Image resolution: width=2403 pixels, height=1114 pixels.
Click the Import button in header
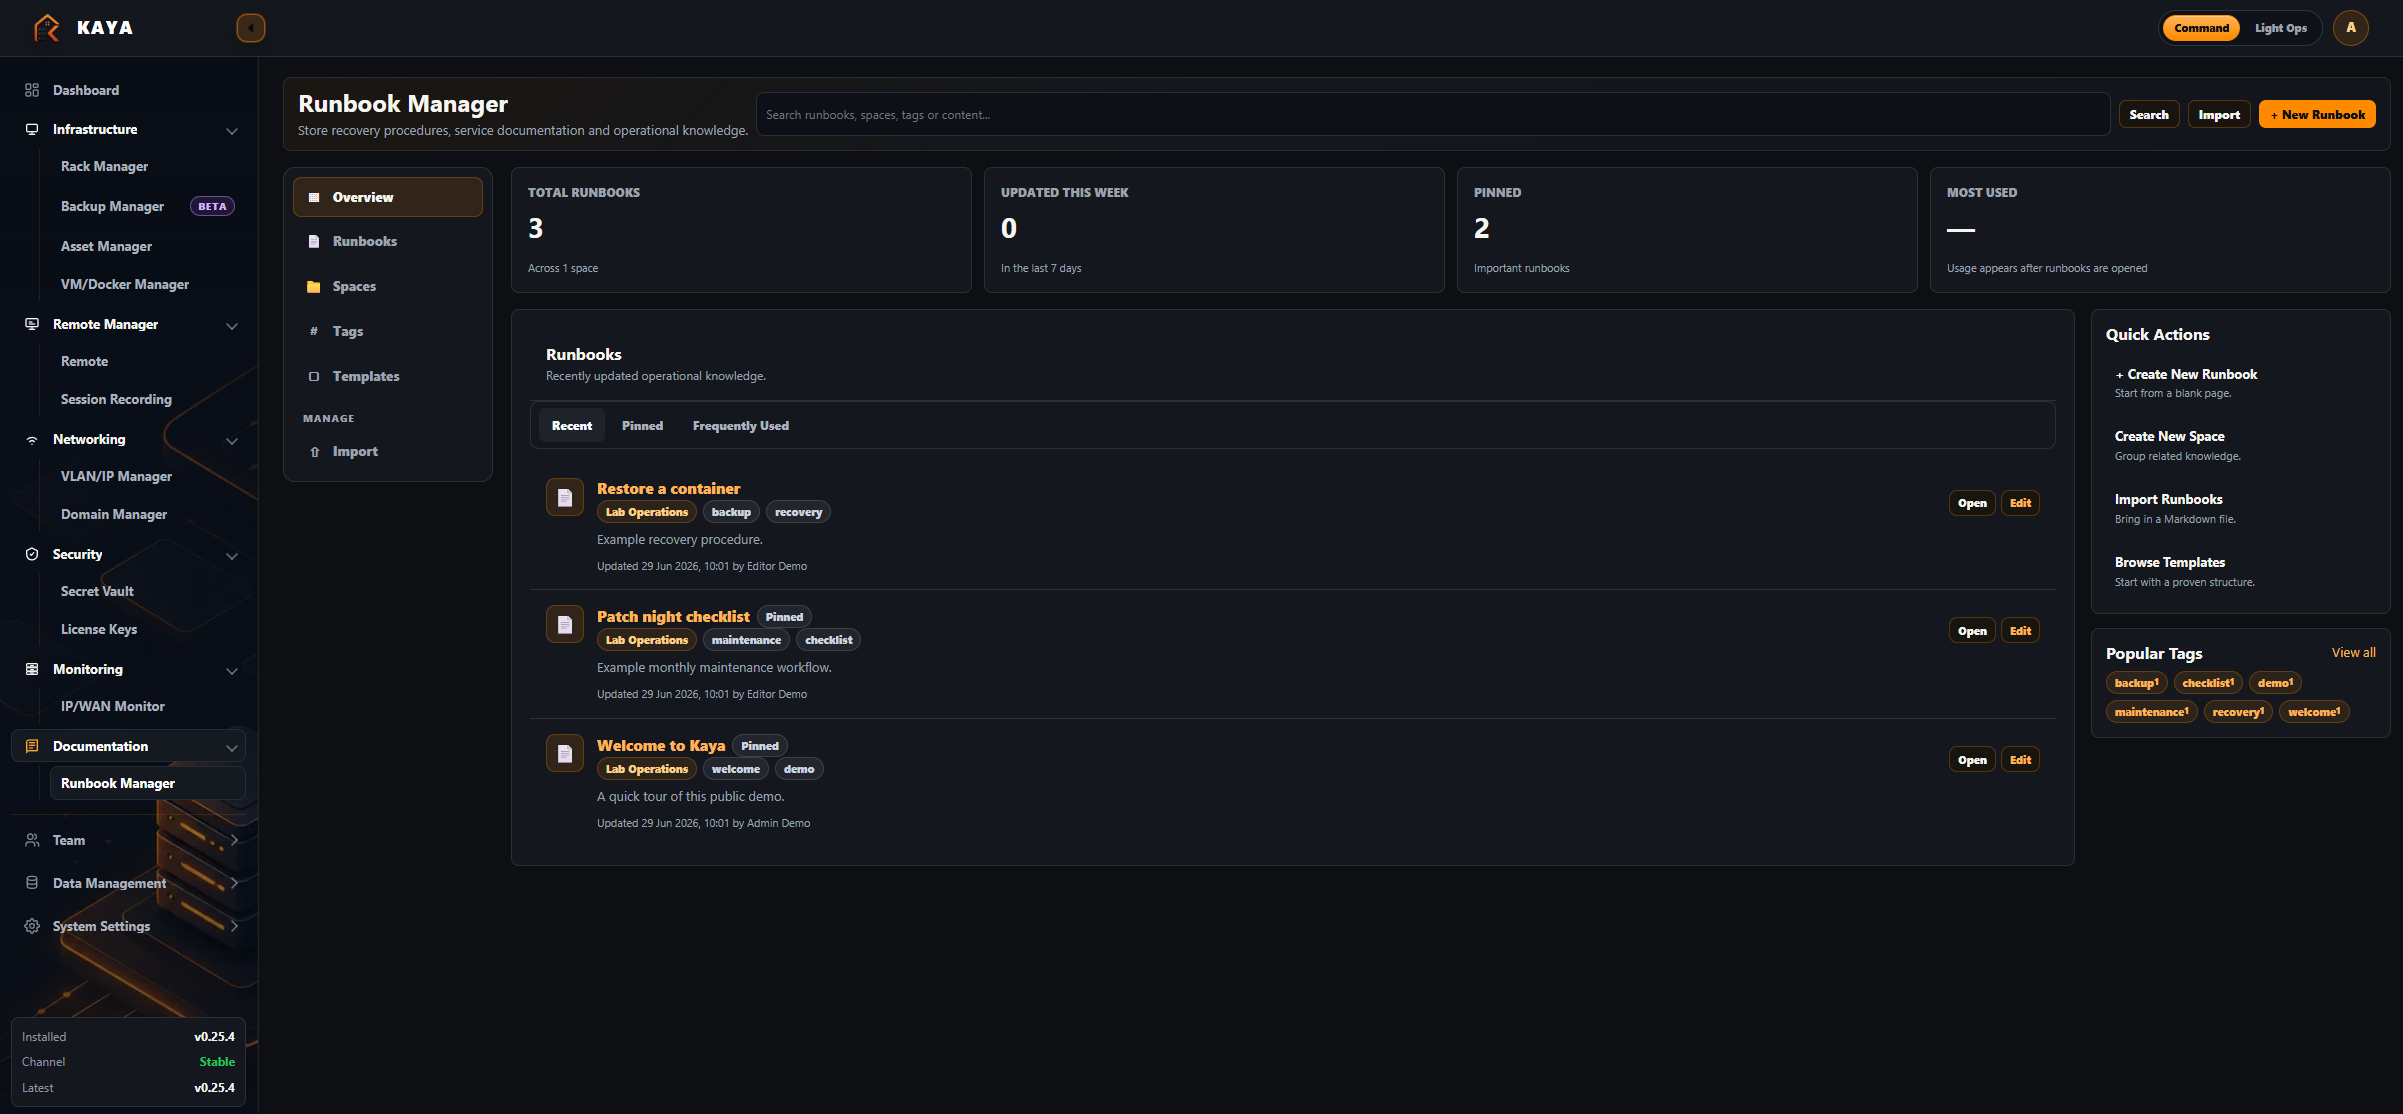tap(2219, 115)
